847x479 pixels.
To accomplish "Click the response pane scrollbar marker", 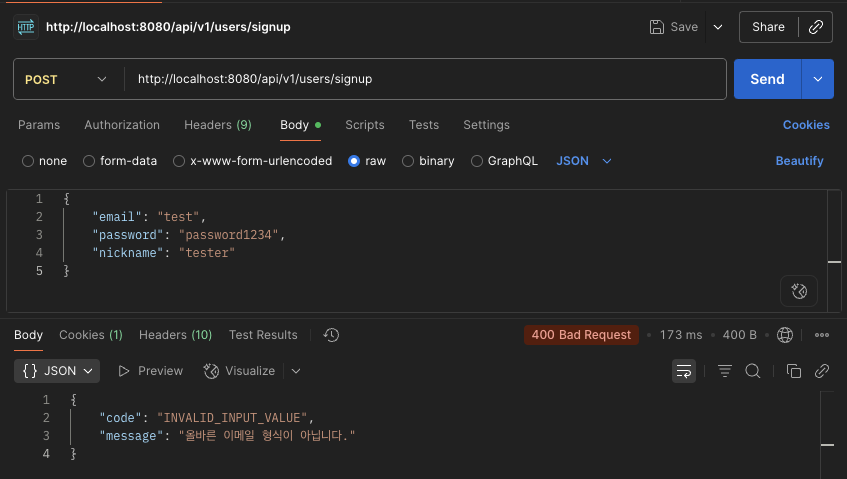I will (x=827, y=445).
